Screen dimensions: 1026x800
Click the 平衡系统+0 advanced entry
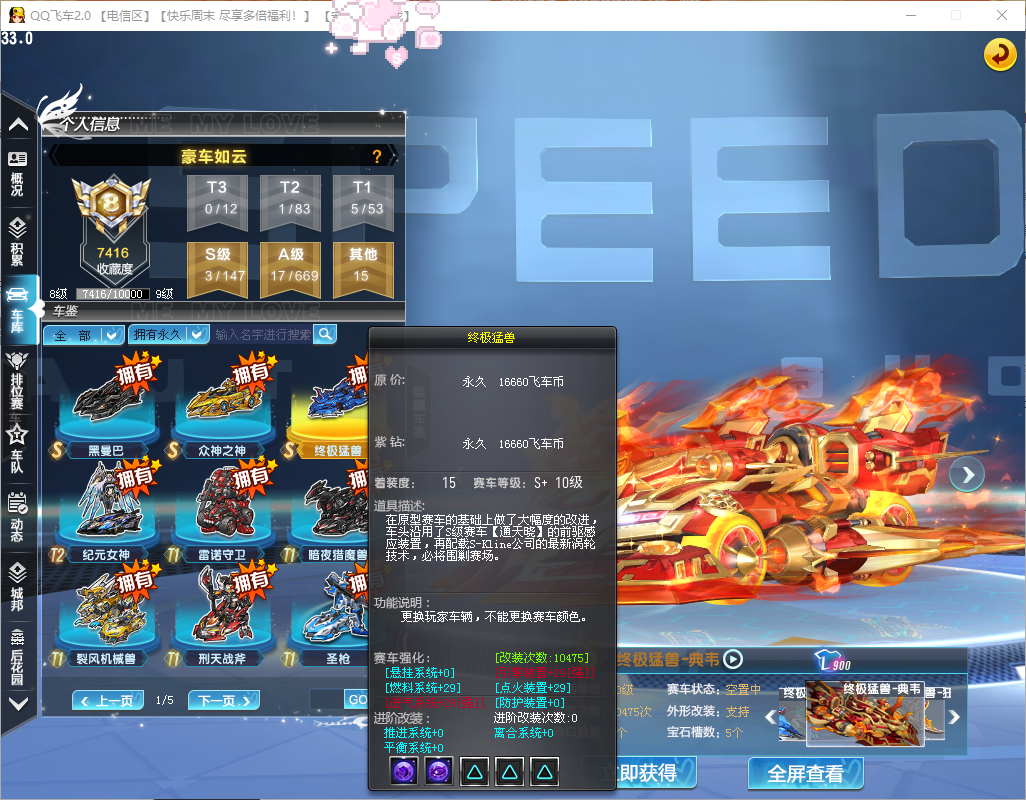point(414,748)
